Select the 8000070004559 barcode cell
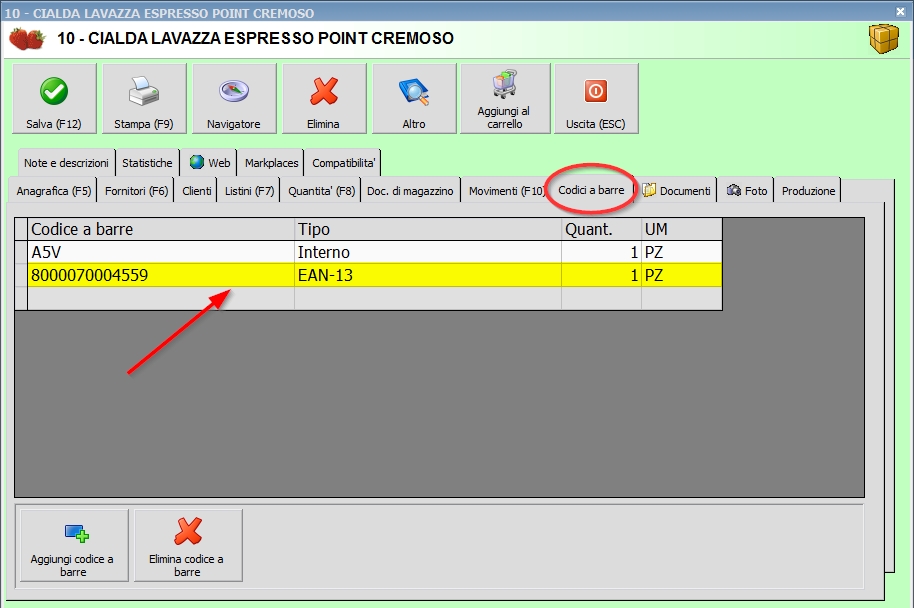 click(x=161, y=275)
